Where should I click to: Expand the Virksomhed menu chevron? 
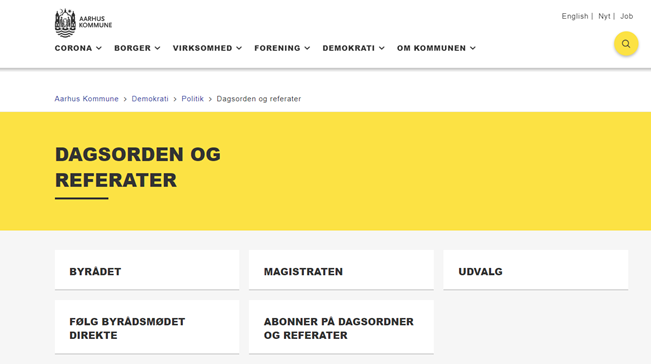[239, 48]
